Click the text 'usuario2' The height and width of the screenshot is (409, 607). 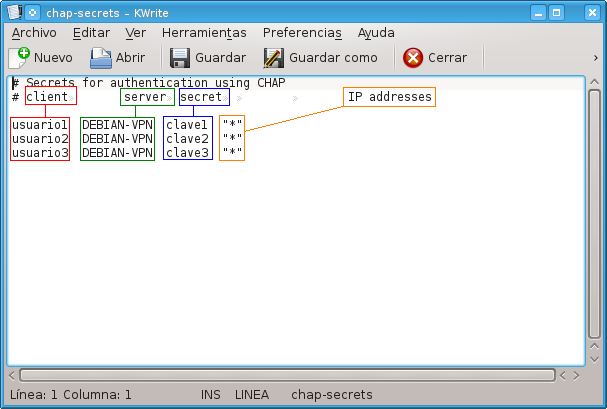tap(39, 139)
